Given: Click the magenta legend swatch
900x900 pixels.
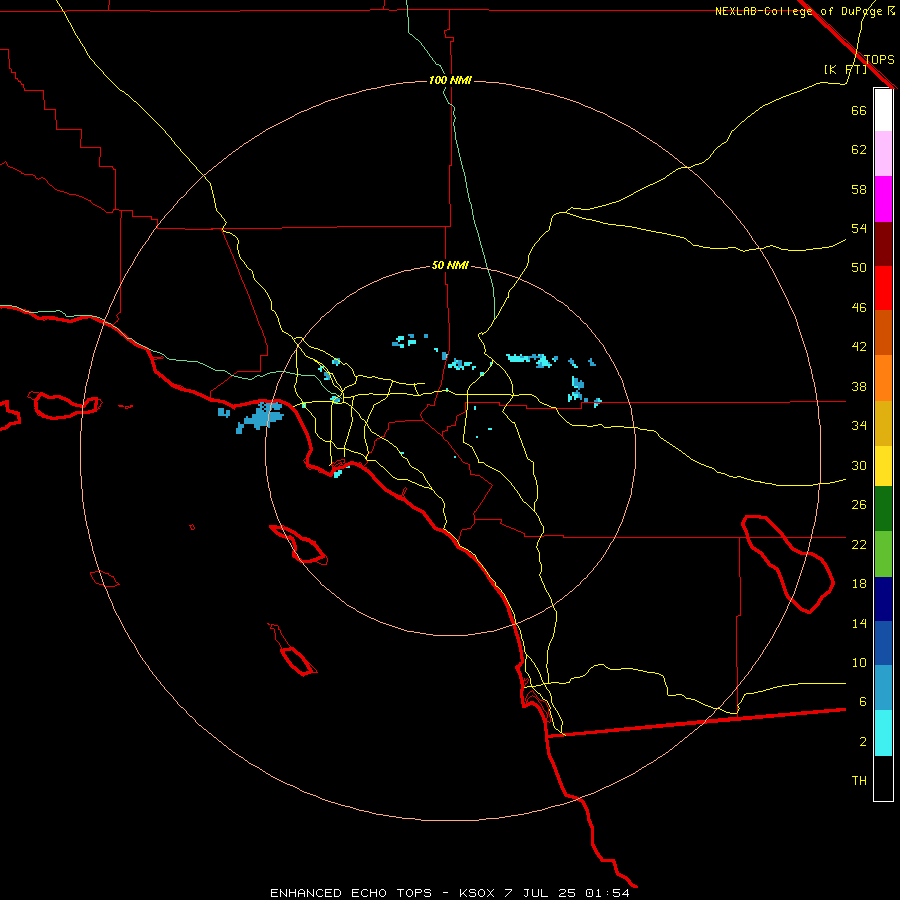Looking at the screenshot, I should [x=883, y=199].
